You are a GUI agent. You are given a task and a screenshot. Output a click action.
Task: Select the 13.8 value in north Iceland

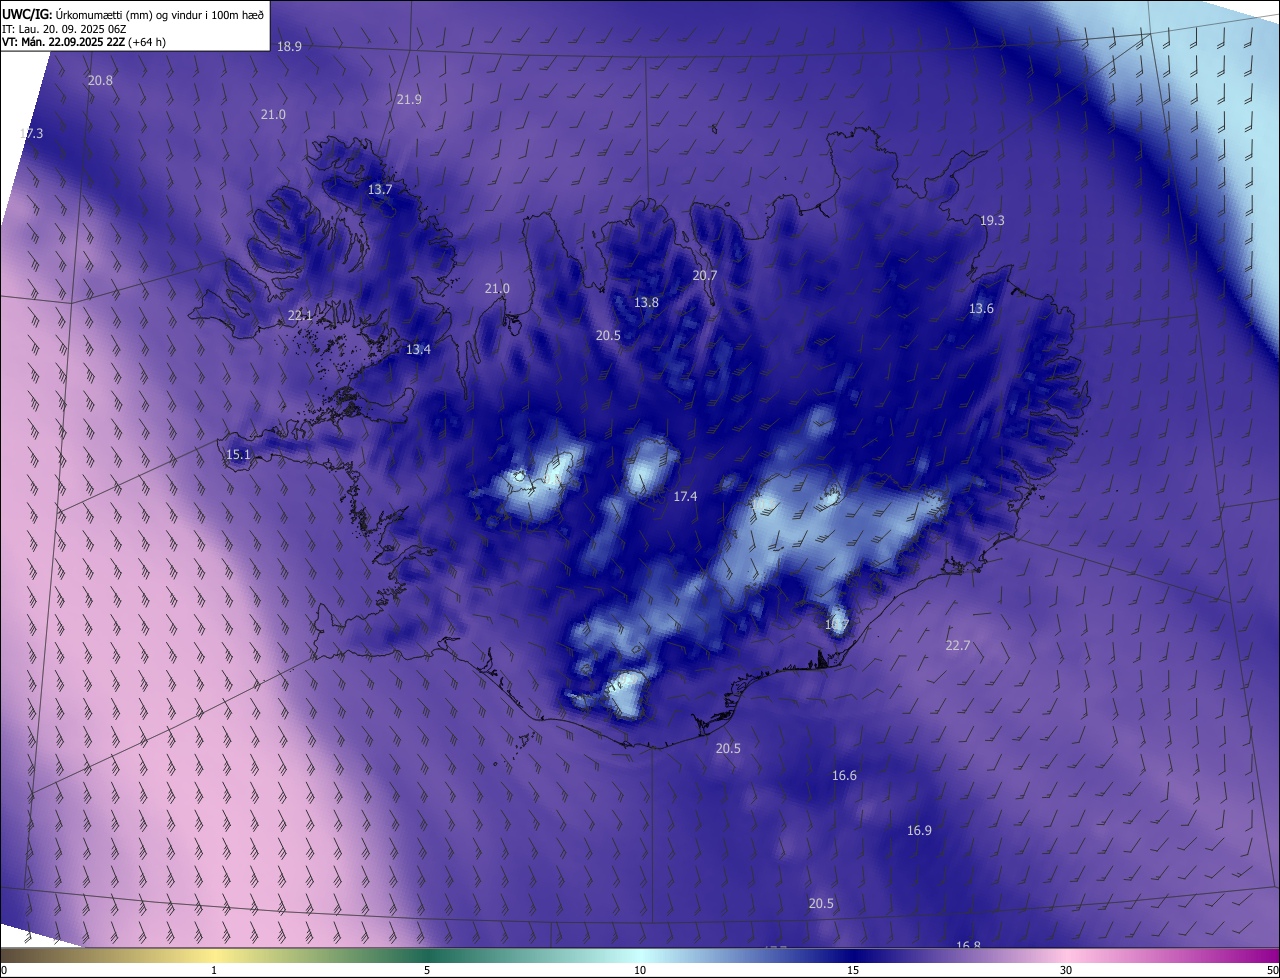click(x=646, y=302)
